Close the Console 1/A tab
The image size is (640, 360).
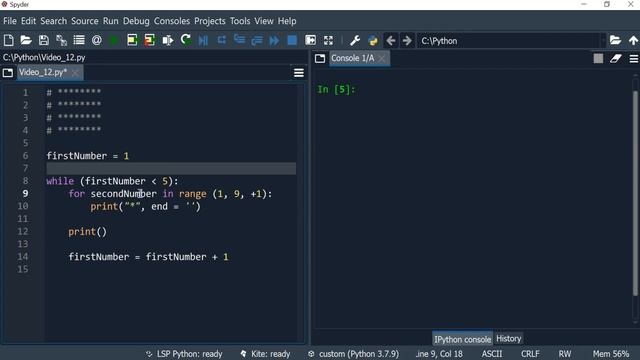pos(382,59)
